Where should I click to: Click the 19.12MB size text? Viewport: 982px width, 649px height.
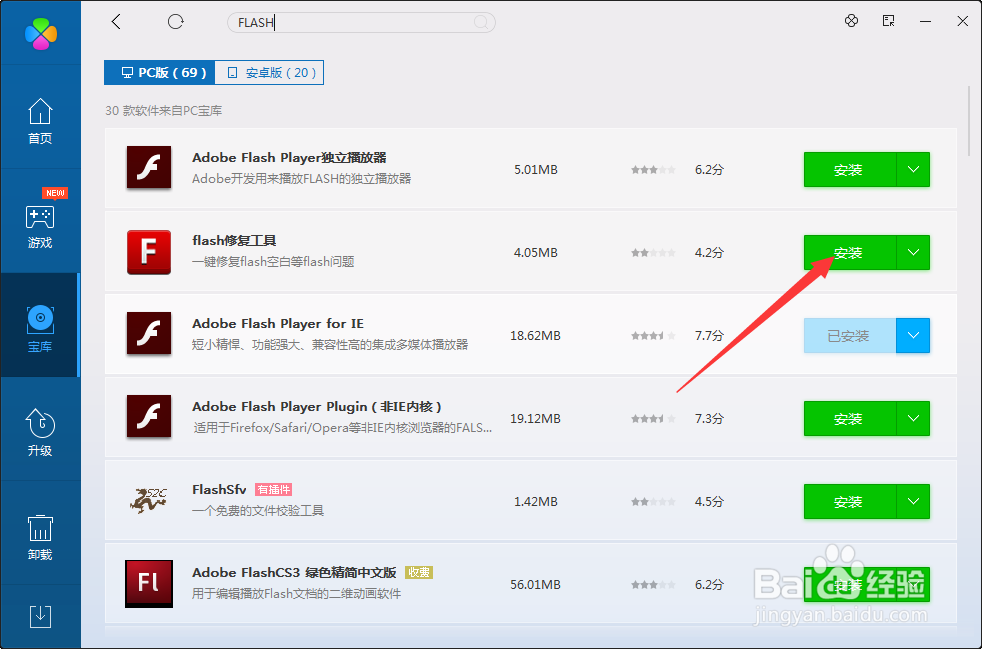pyautogui.click(x=535, y=418)
